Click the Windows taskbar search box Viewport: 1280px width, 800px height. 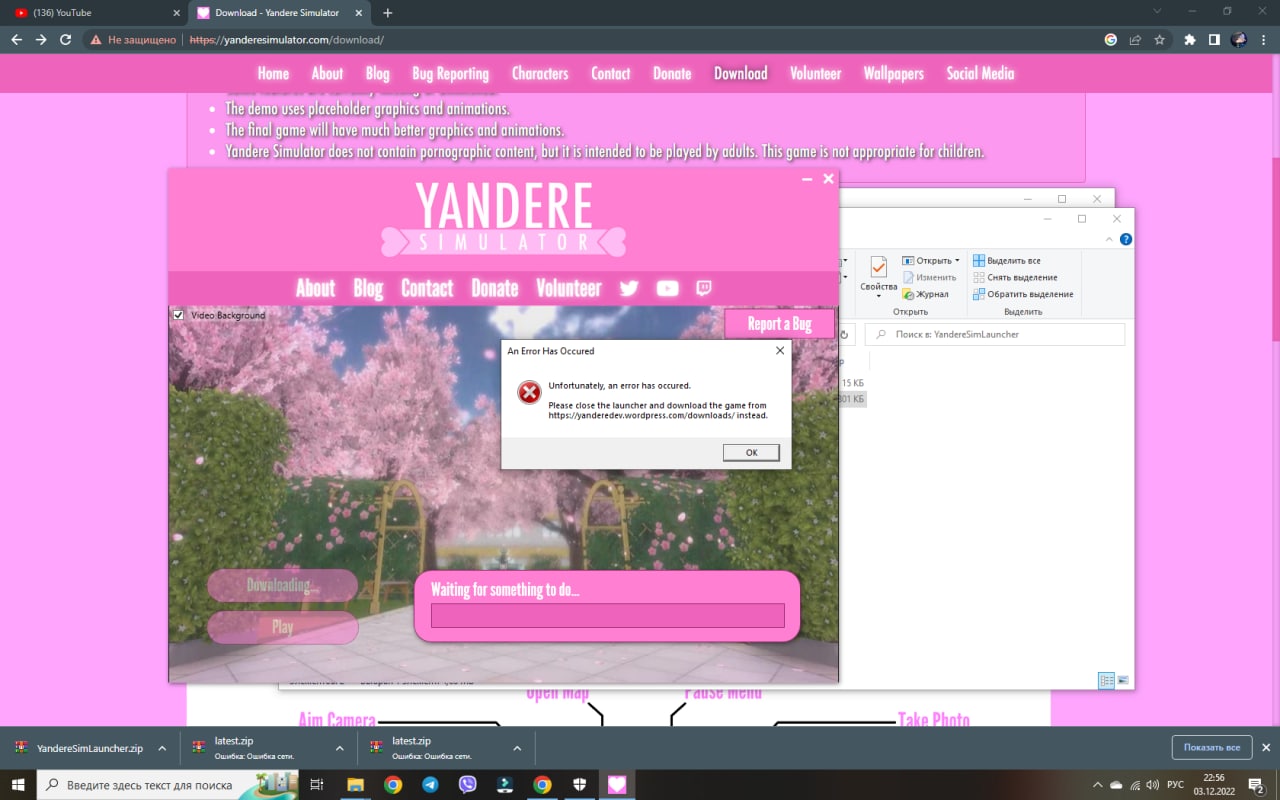(168, 785)
